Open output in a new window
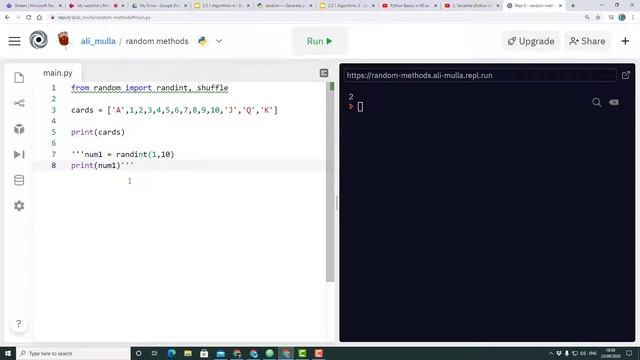The image size is (640, 360). (626, 75)
